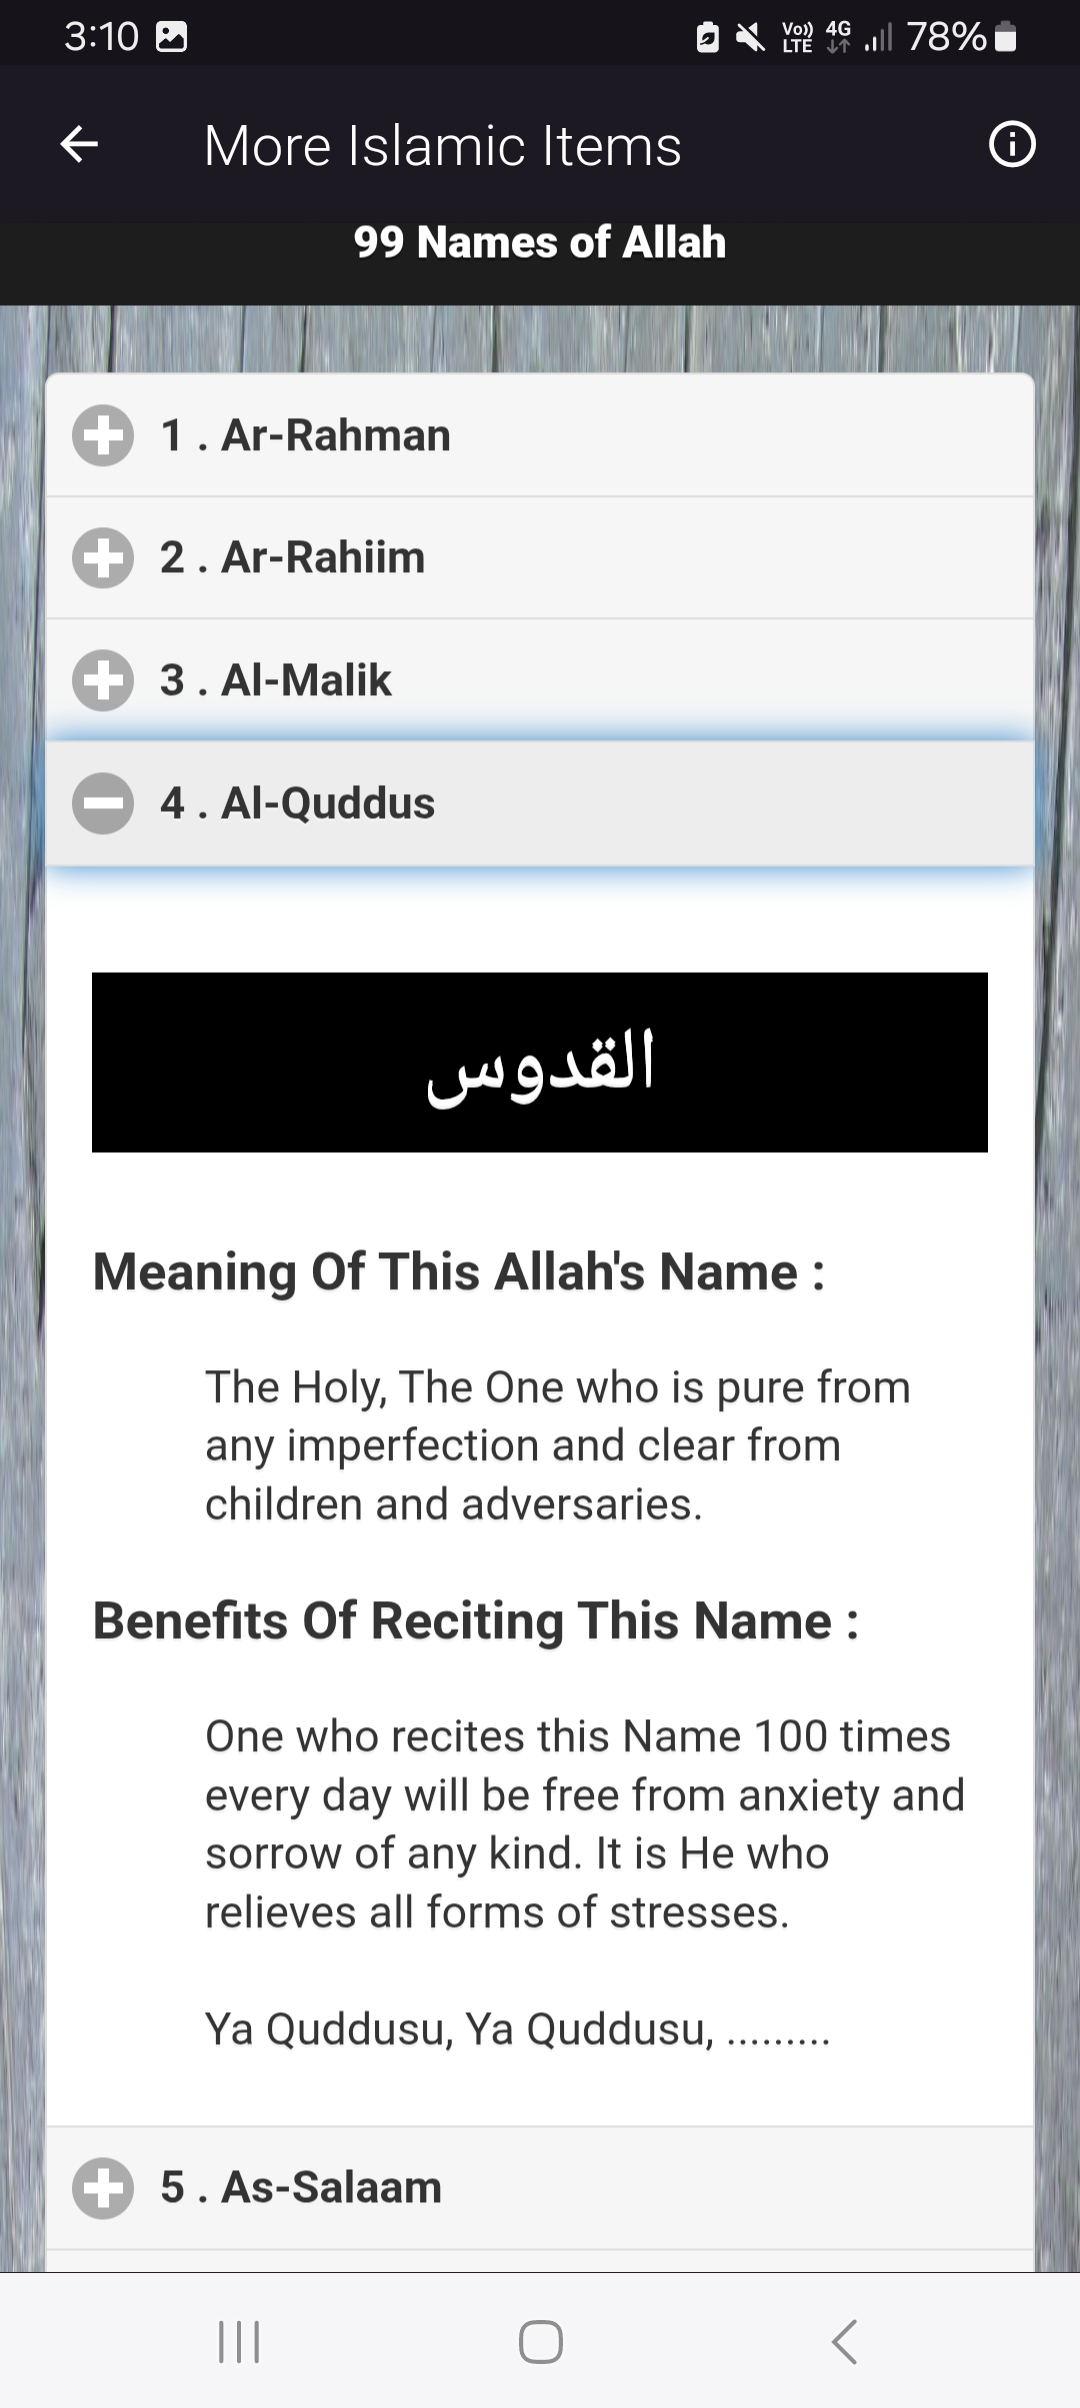Tap the More Islamic Items title
This screenshot has height=2408, width=1080.
pyautogui.click(x=443, y=146)
